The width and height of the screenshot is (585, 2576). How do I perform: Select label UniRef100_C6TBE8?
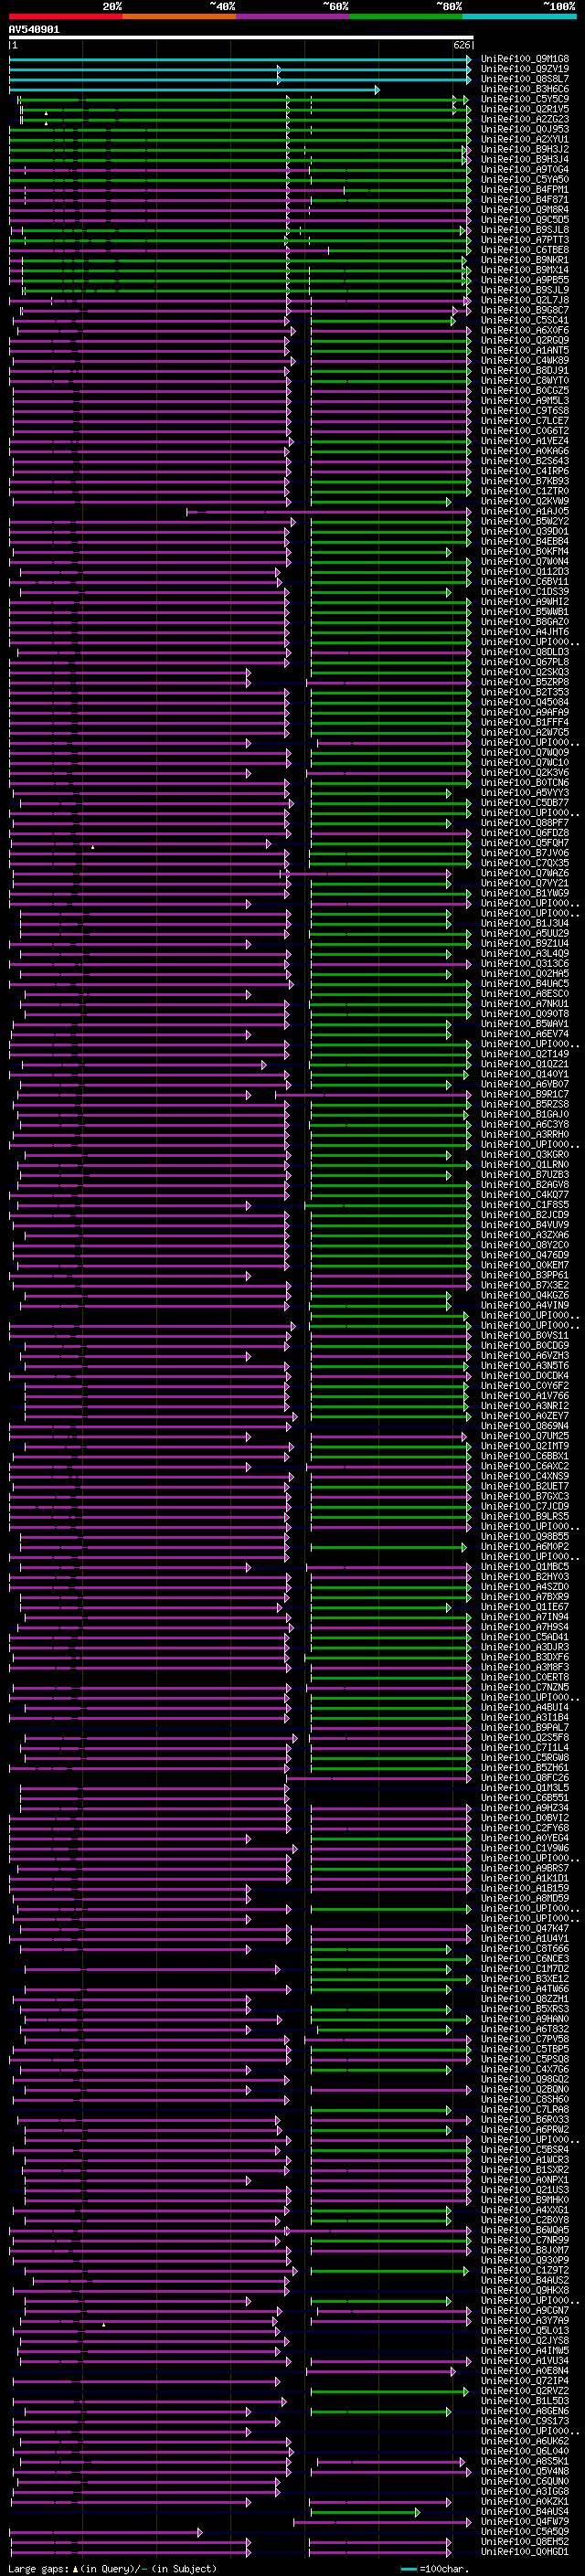coord(525,250)
